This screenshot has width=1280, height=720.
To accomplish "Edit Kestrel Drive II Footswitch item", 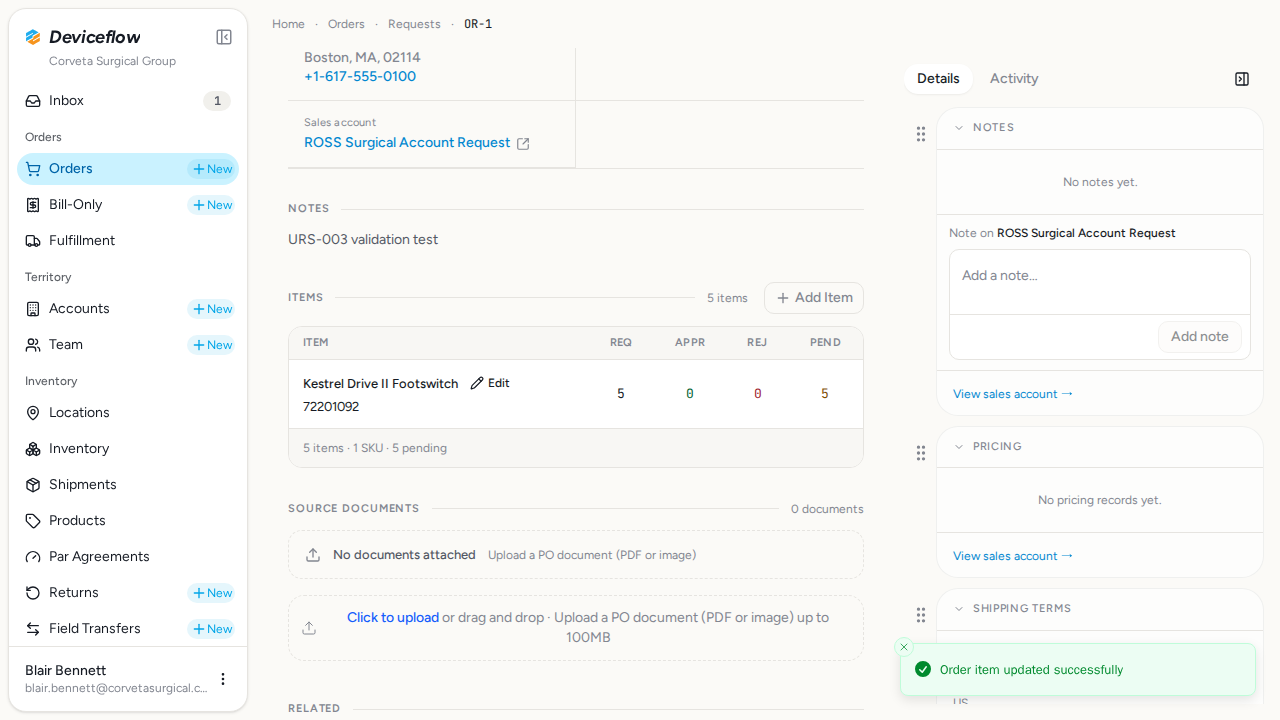I will 490,383.
